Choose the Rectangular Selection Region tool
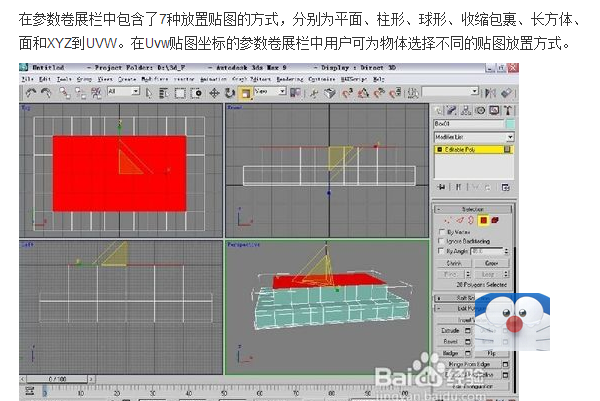 click(180, 93)
